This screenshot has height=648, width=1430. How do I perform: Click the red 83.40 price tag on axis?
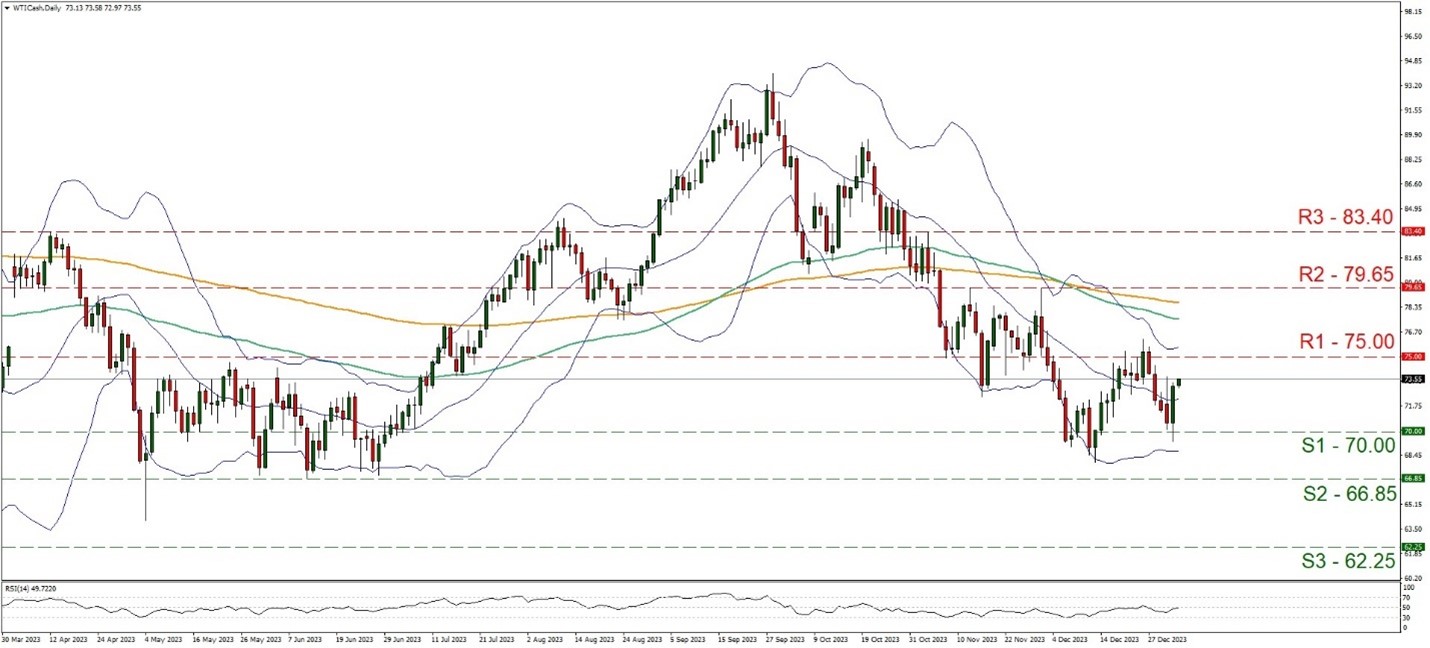tap(1412, 231)
